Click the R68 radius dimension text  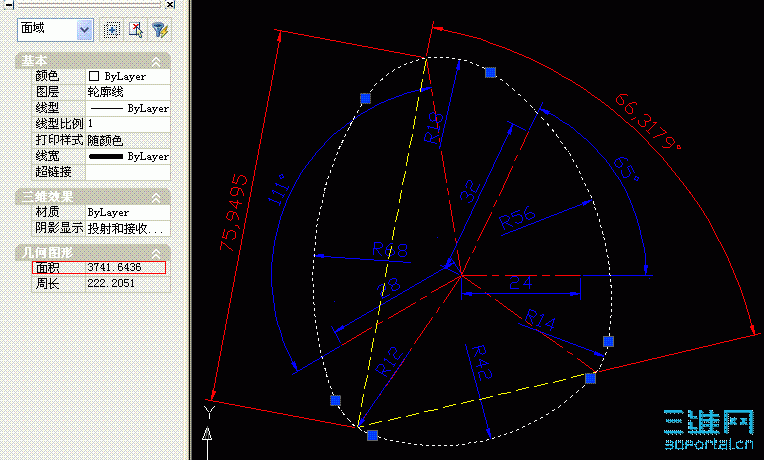click(390, 250)
